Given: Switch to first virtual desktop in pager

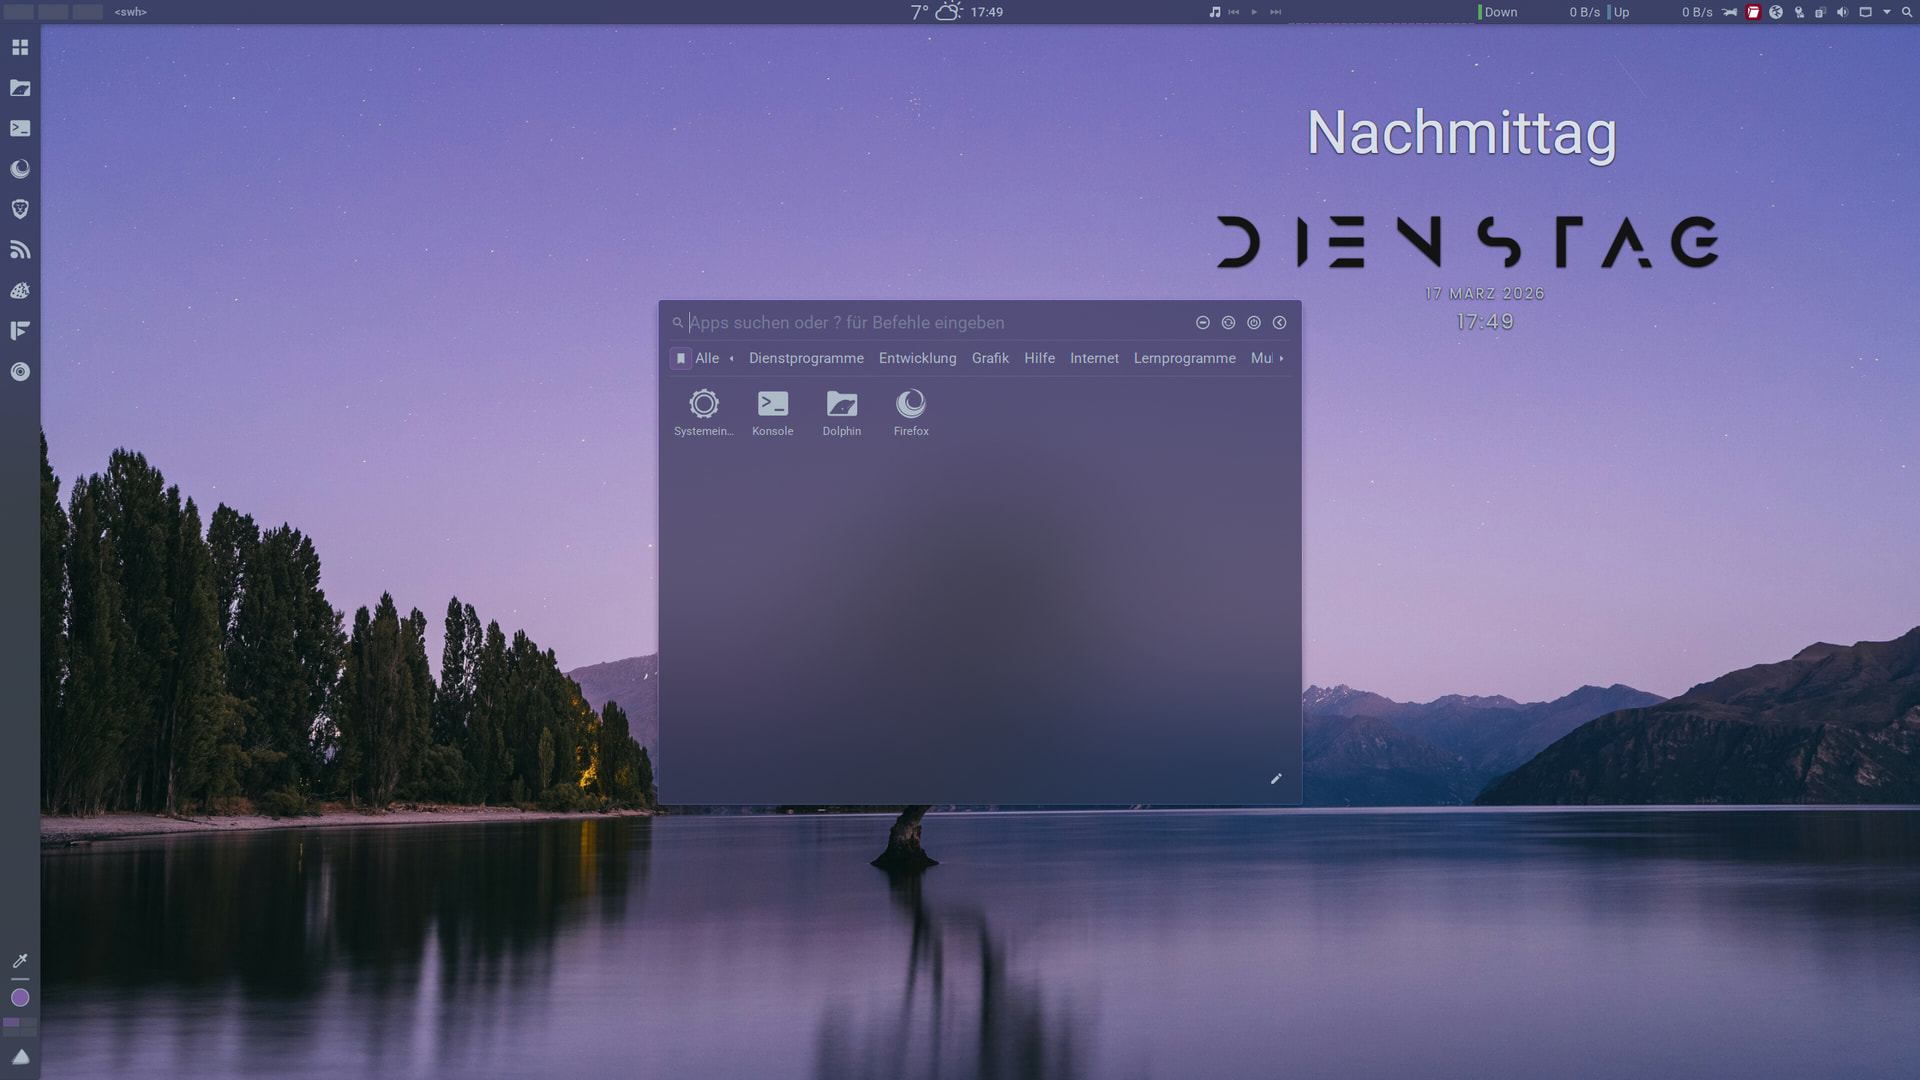Looking at the screenshot, I should (19, 12).
